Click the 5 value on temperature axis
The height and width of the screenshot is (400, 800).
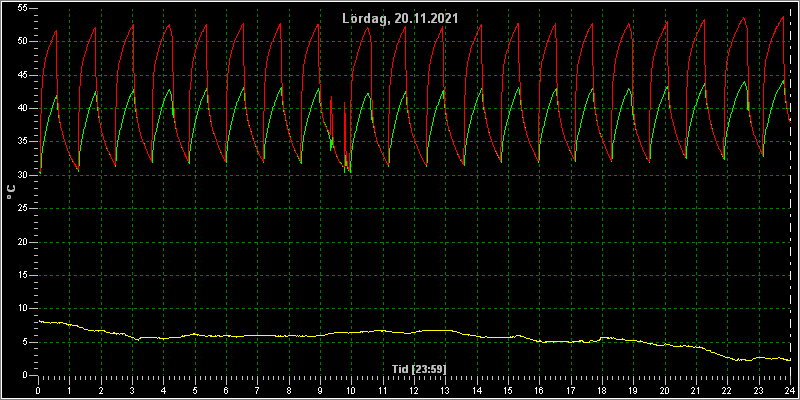(24, 342)
